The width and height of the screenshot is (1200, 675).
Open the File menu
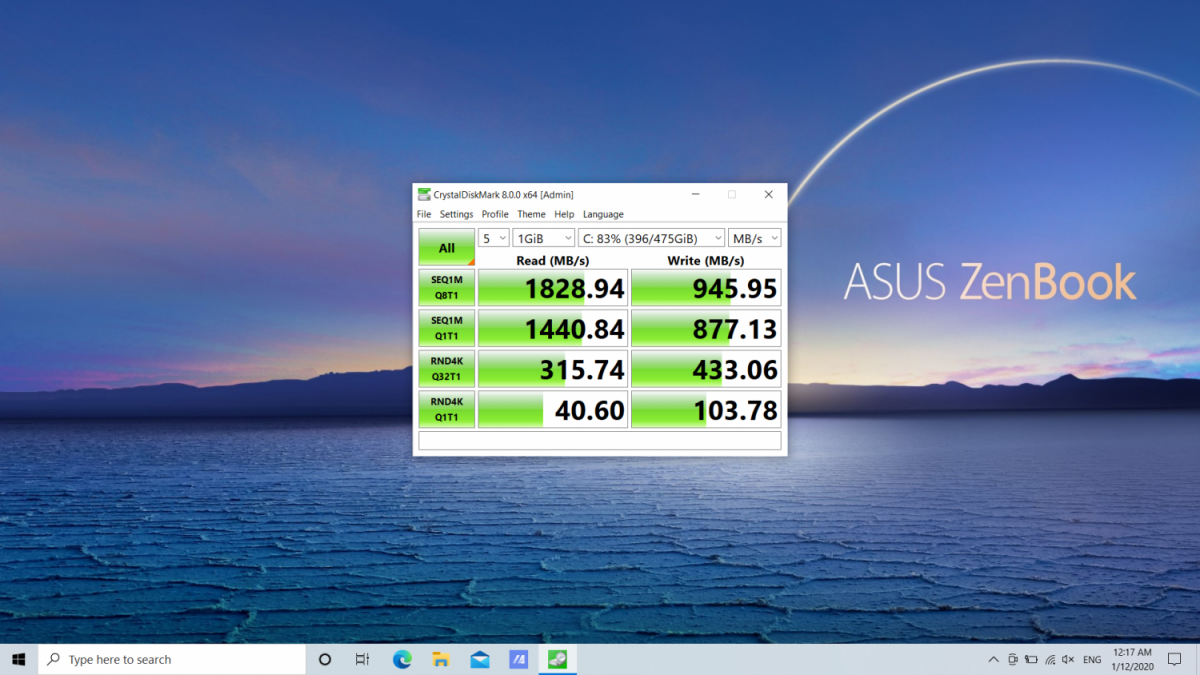tap(424, 214)
